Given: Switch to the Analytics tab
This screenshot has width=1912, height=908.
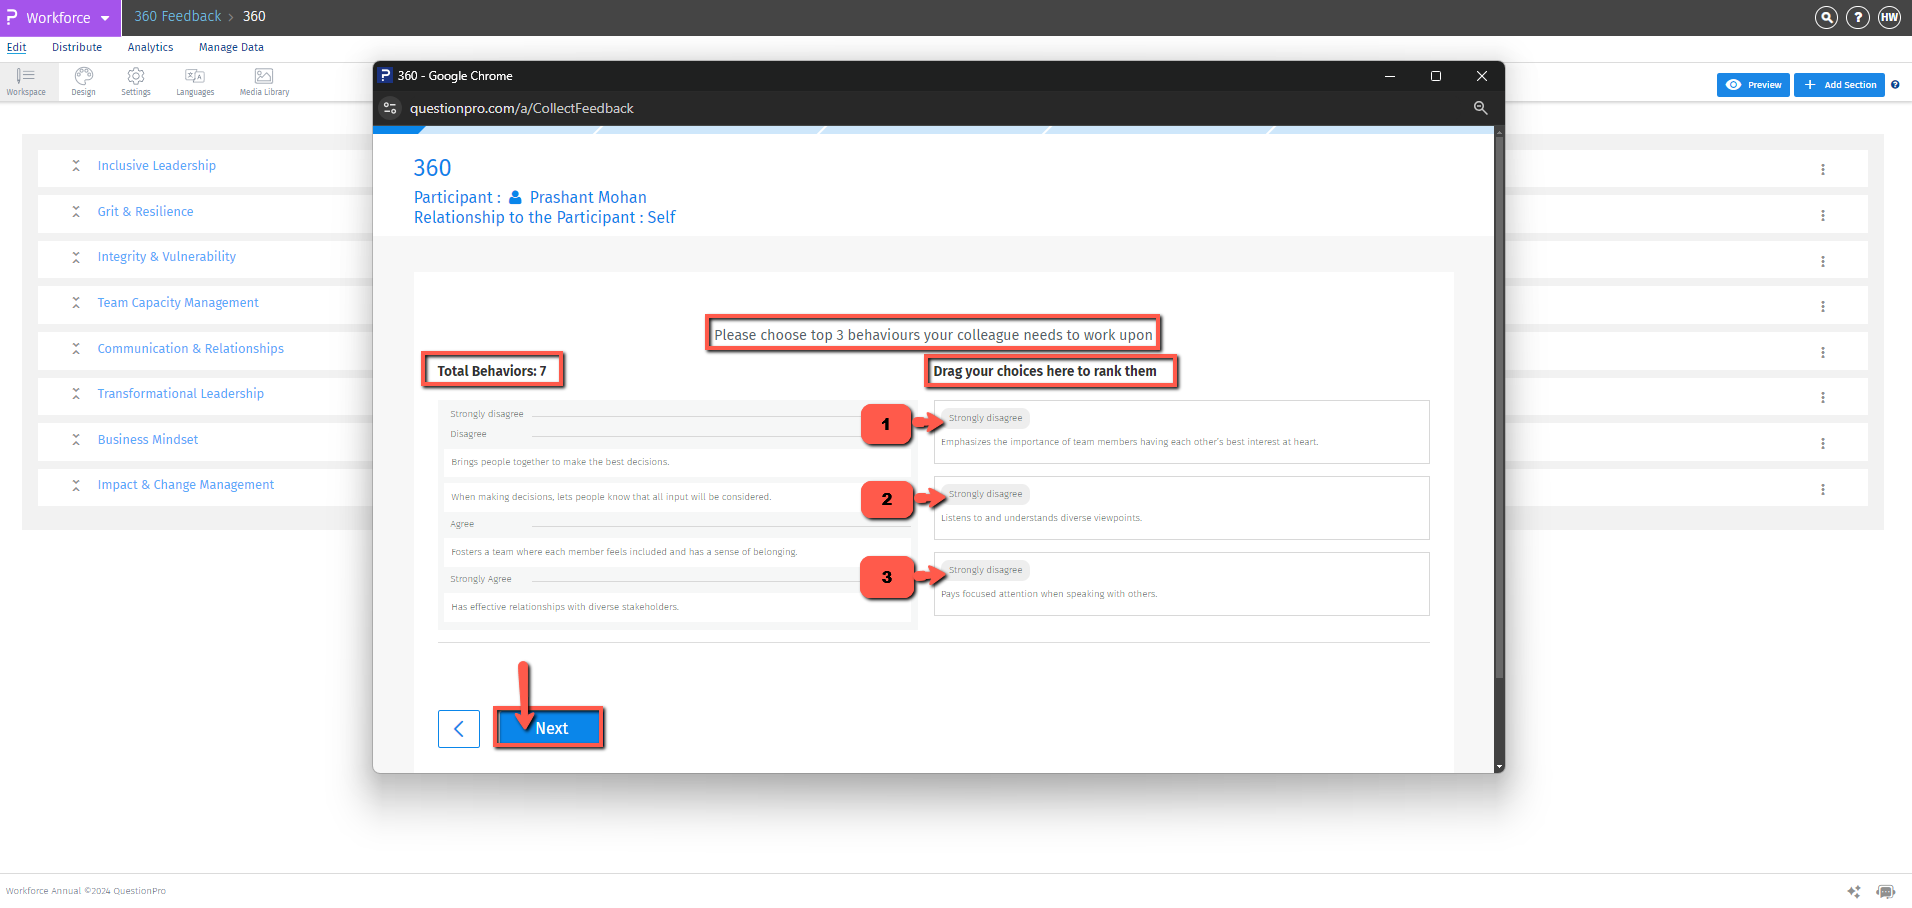Looking at the screenshot, I should click(150, 47).
